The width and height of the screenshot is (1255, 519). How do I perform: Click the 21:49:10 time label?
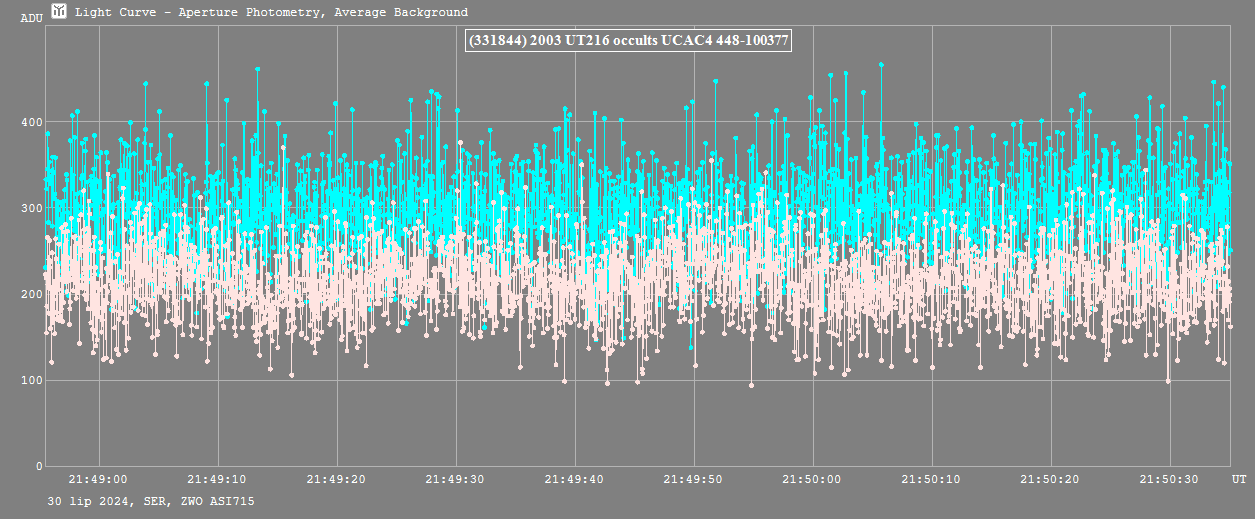(217, 480)
